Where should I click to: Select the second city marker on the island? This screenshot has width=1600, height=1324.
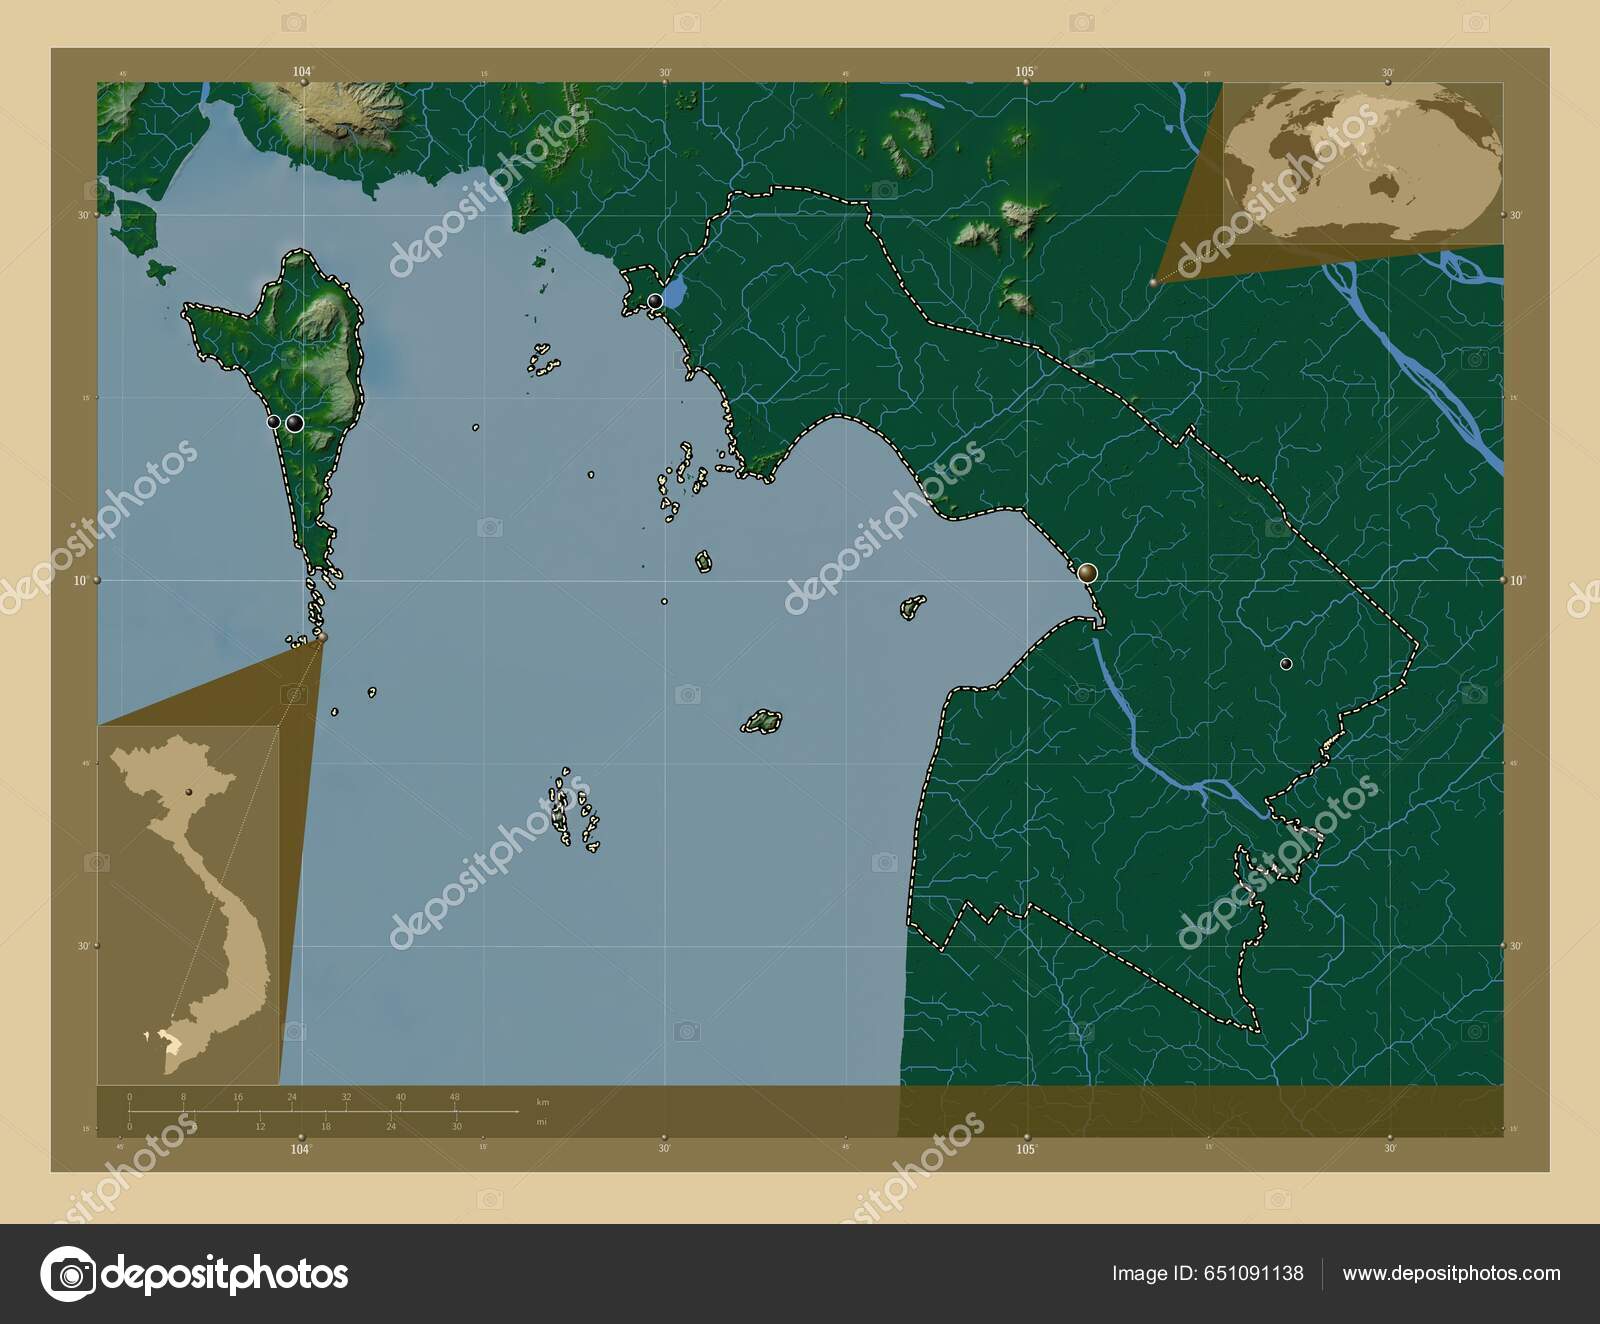293,423
